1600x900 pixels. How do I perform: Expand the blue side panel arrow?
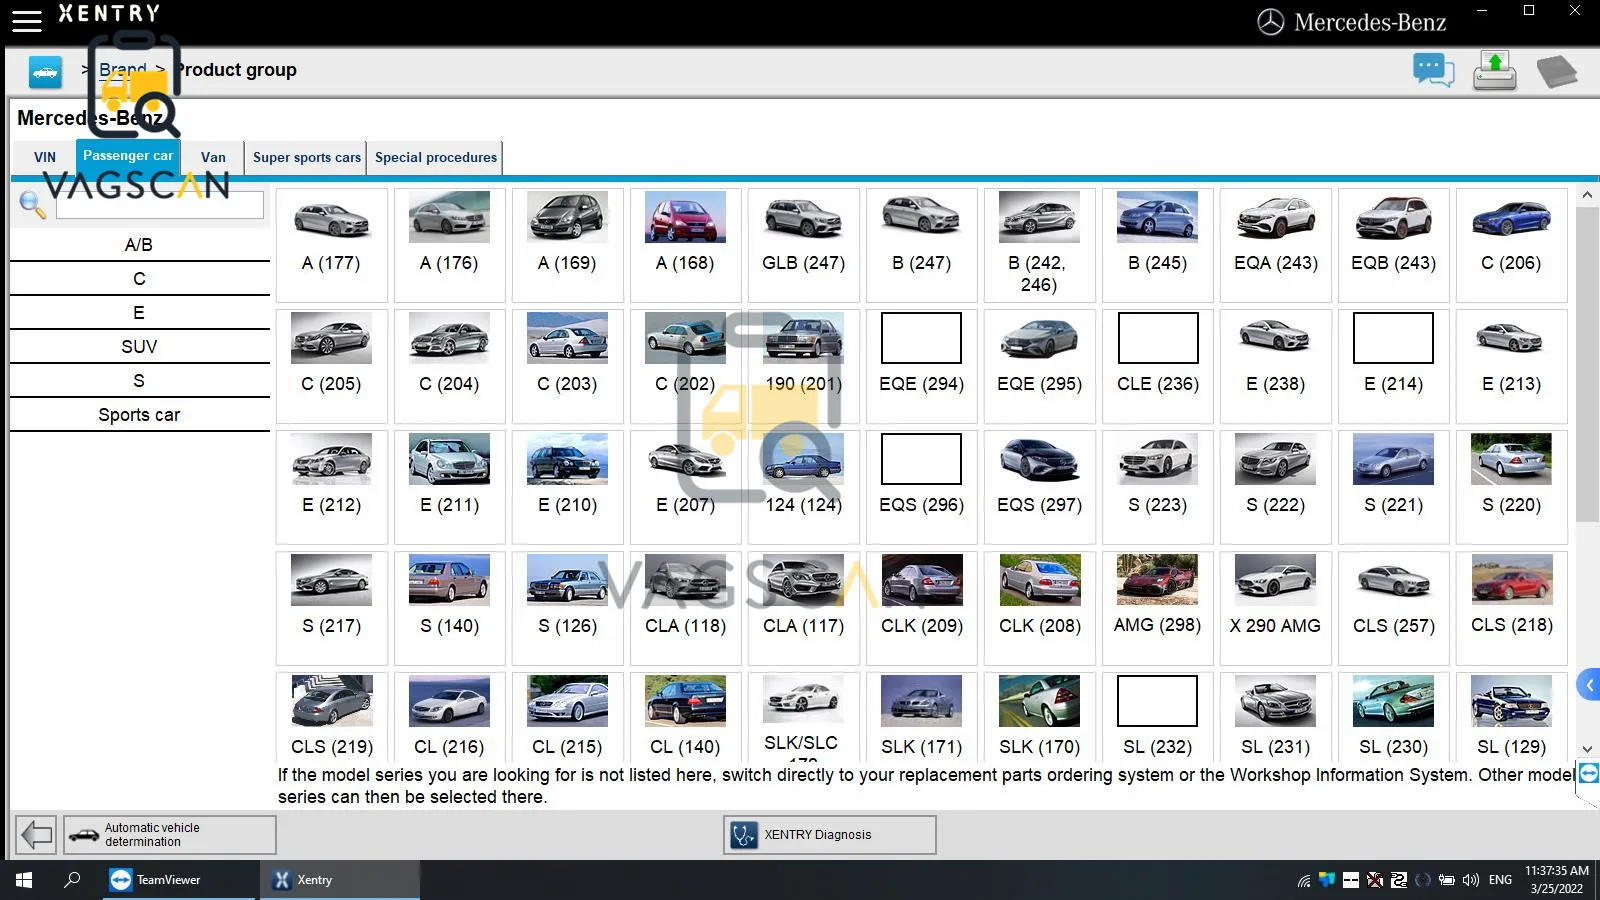pyautogui.click(x=1588, y=685)
